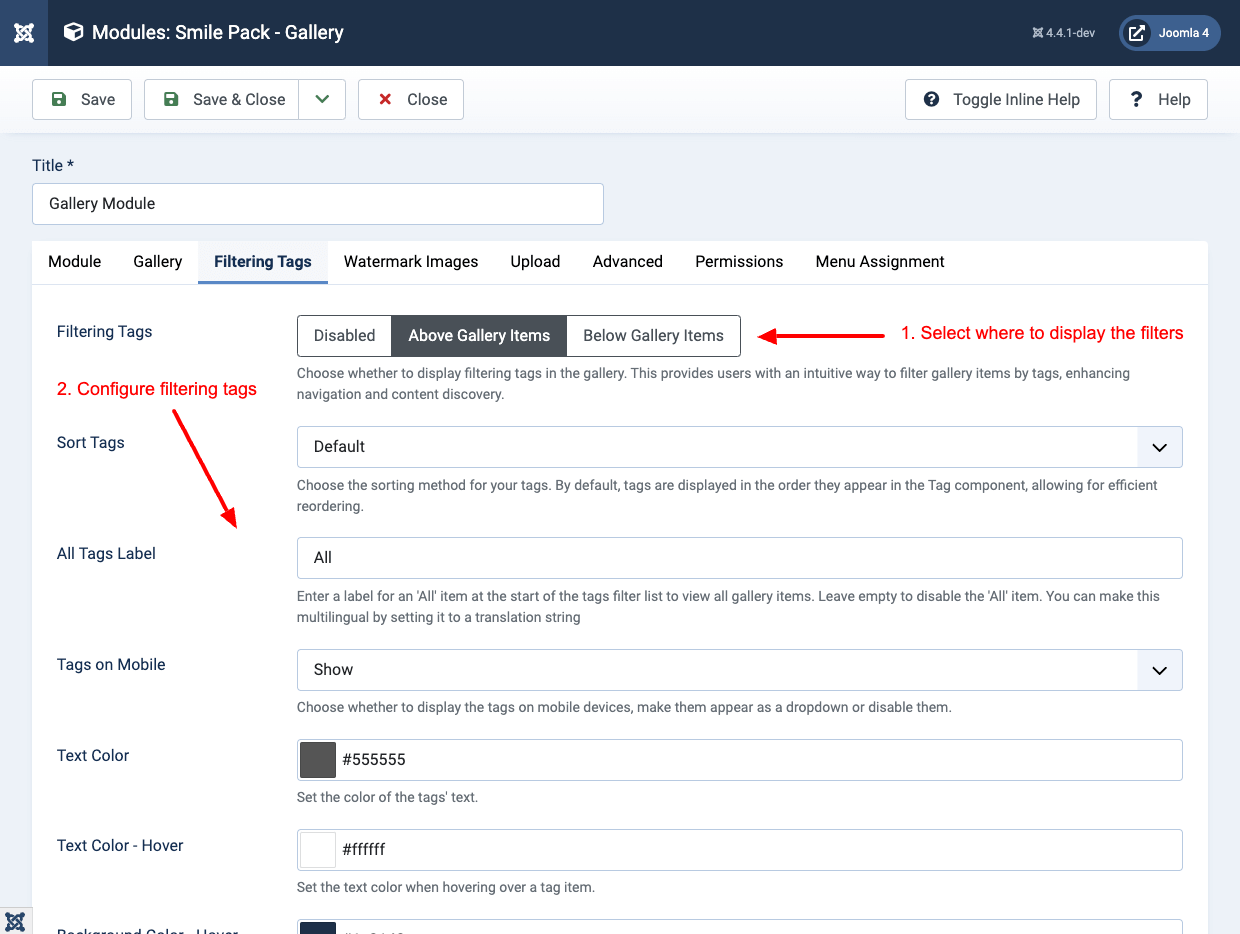Choose Above Gallery Items option
Screen dimensions: 1240x934
479,335
